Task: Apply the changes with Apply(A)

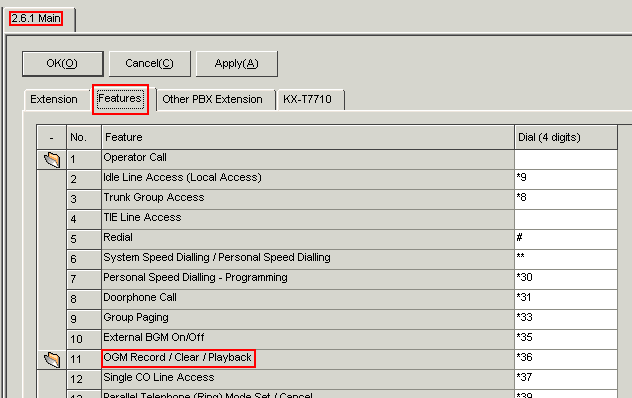Action: [237, 64]
